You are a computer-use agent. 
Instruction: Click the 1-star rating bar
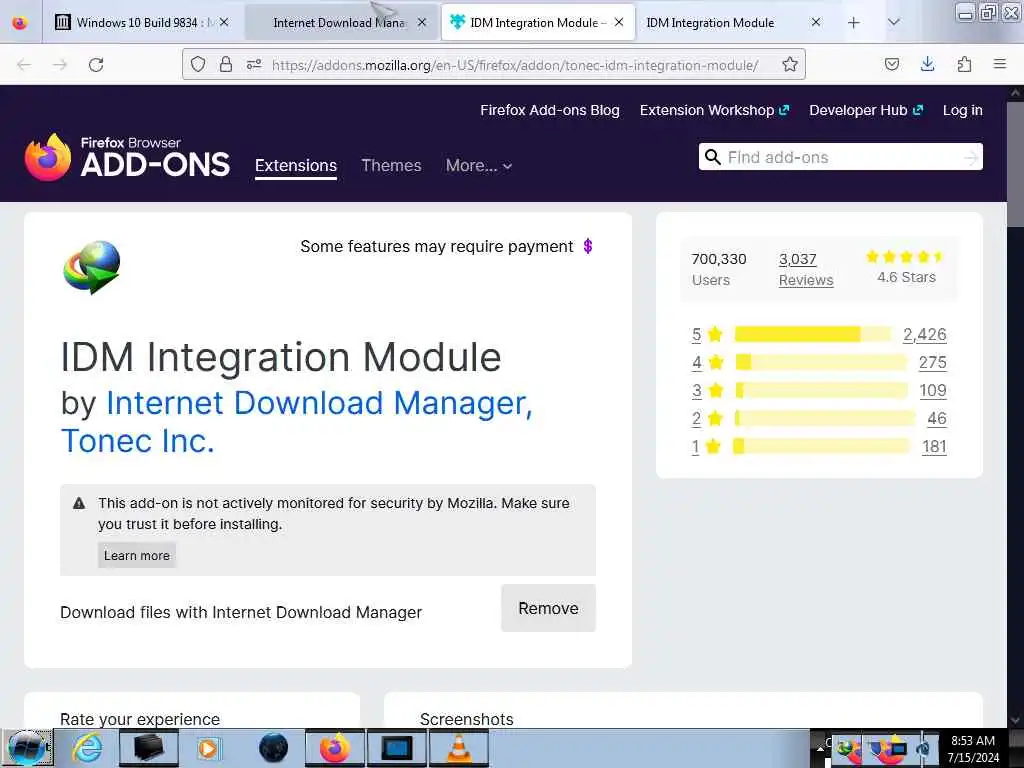[x=822, y=447]
